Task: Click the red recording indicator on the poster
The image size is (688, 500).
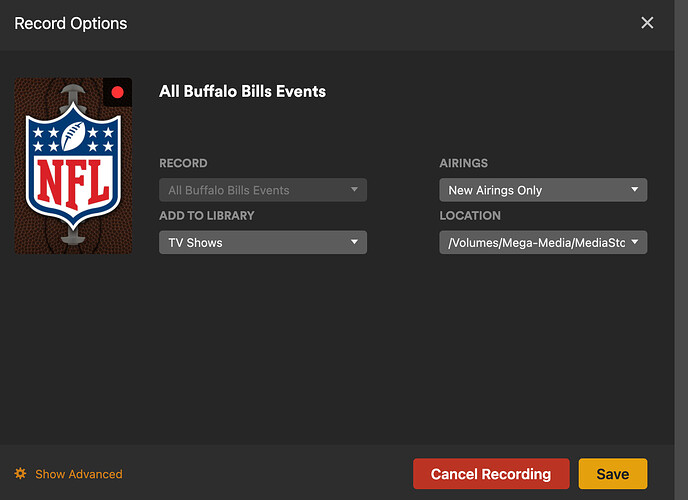Action: [117, 92]
